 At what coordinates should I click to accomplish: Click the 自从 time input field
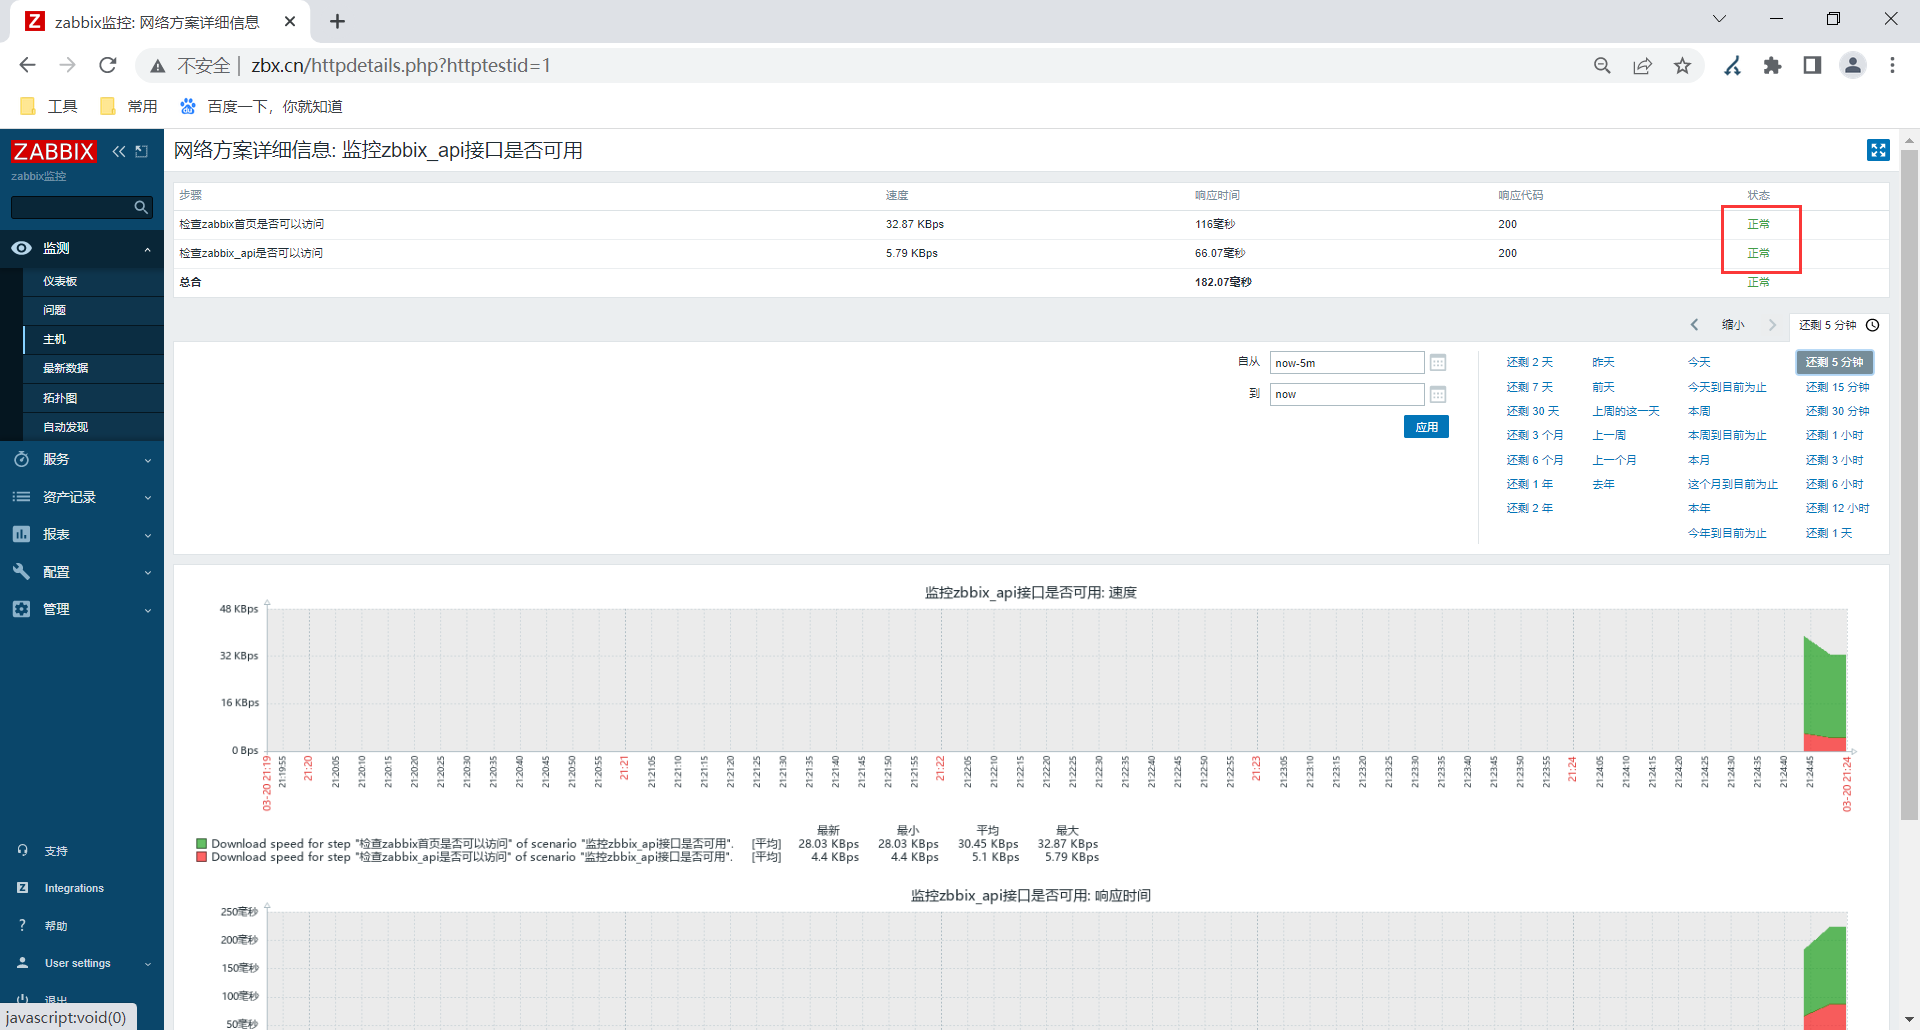click(x=1346, y=363)
